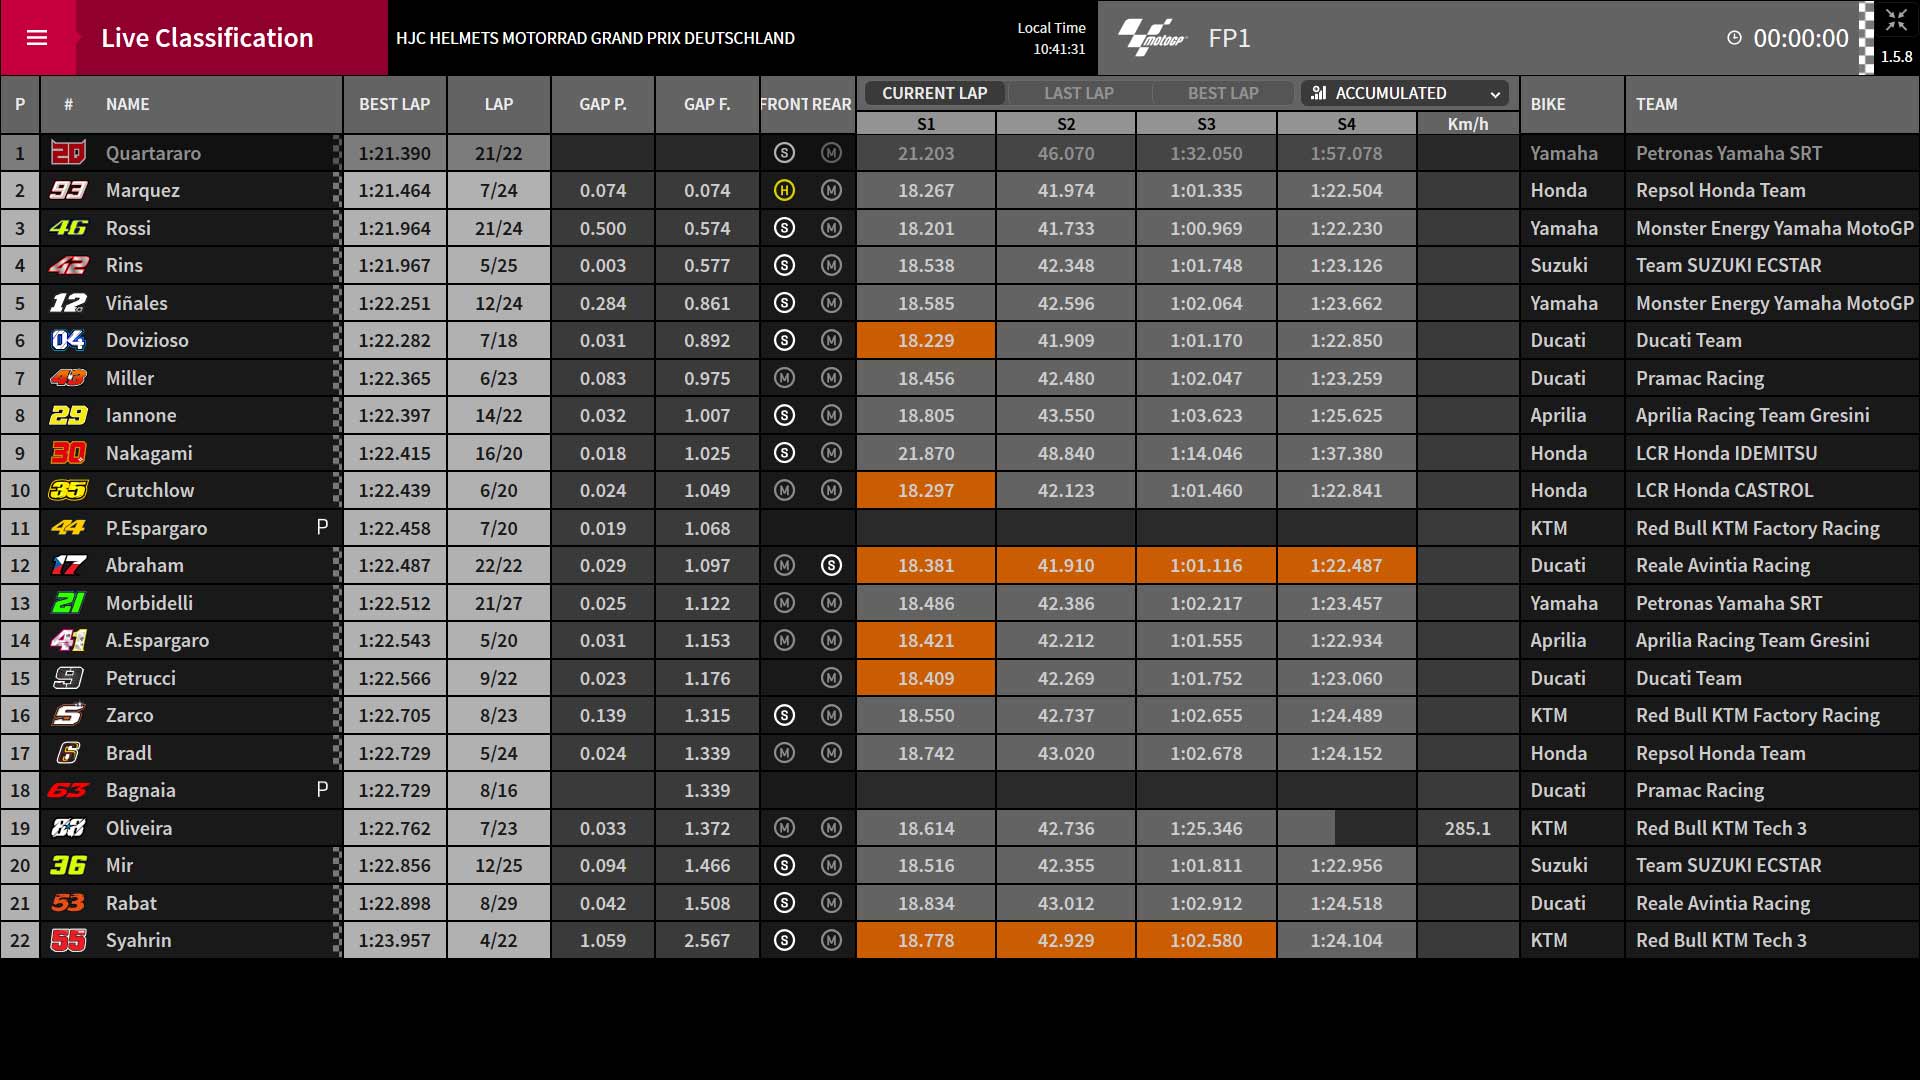Click Rossi's number 46 badge

[x=68, y=228]
